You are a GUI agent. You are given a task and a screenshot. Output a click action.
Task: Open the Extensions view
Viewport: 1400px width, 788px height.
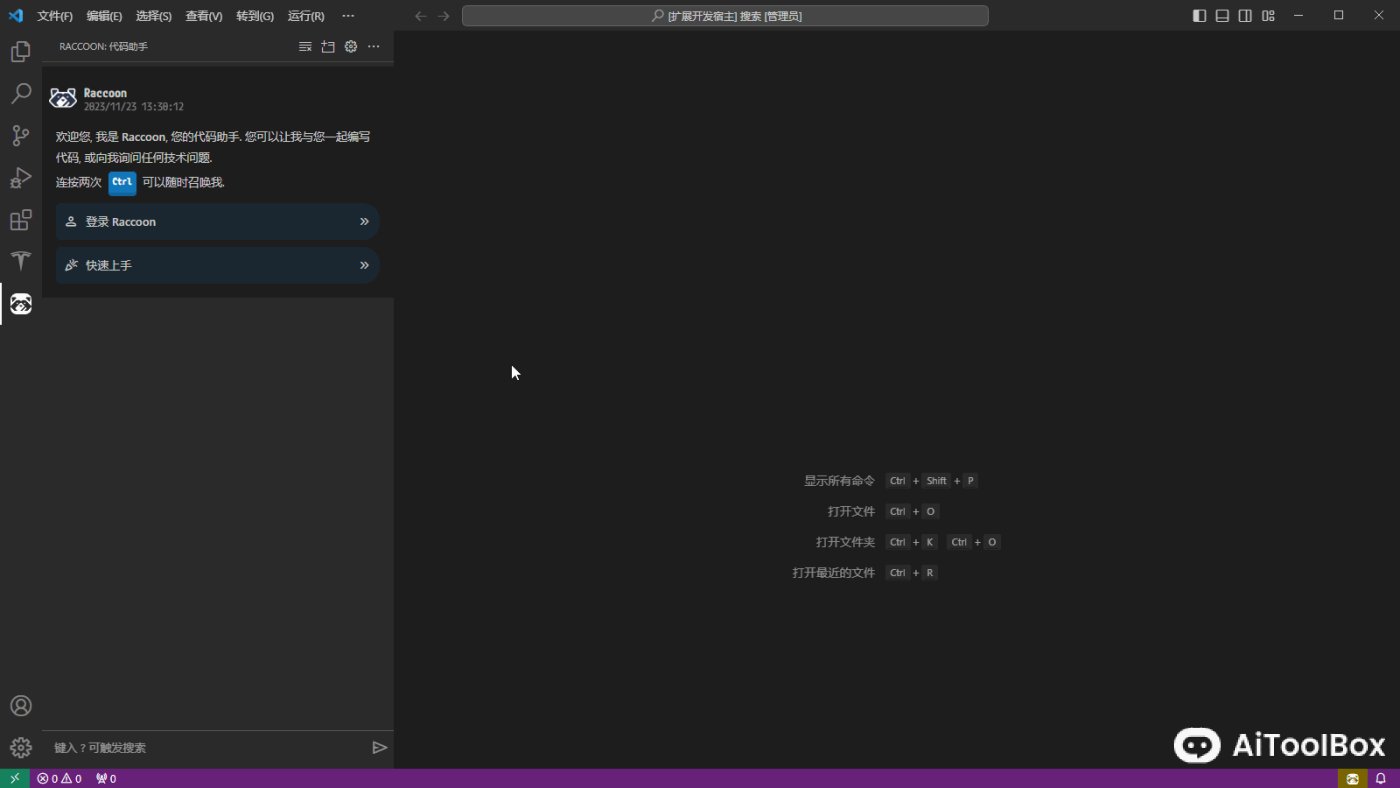click(20, 220)
